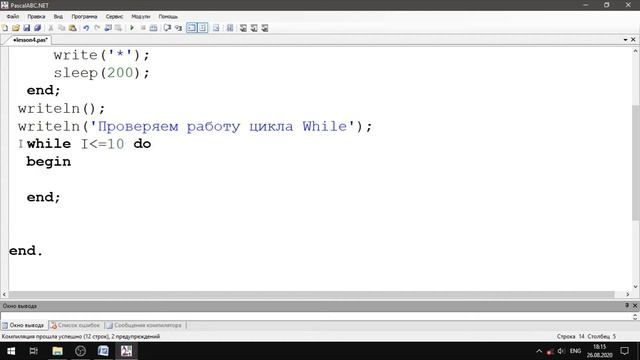Click the final 'end.' line
Image resolution: width=640 pixels, height=360 pixels.
[26, 251]
